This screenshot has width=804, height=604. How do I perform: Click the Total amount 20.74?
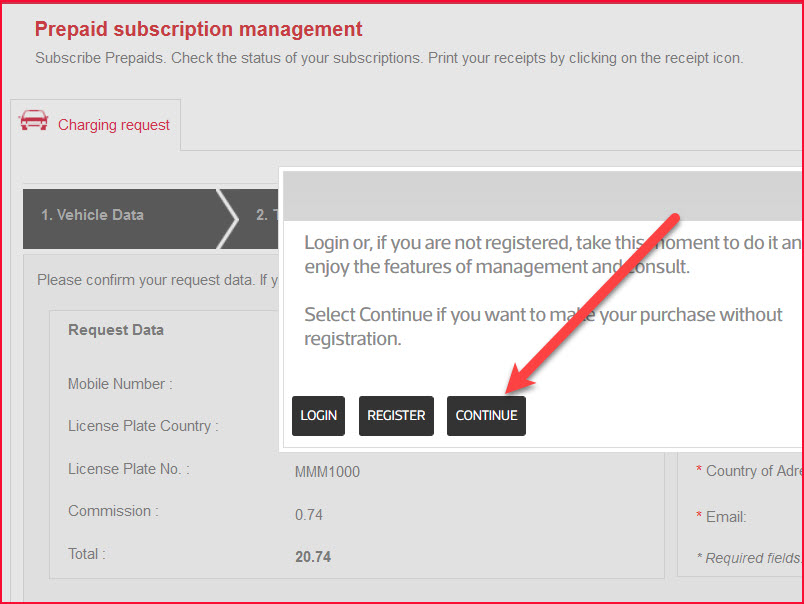tap(313, 557)
